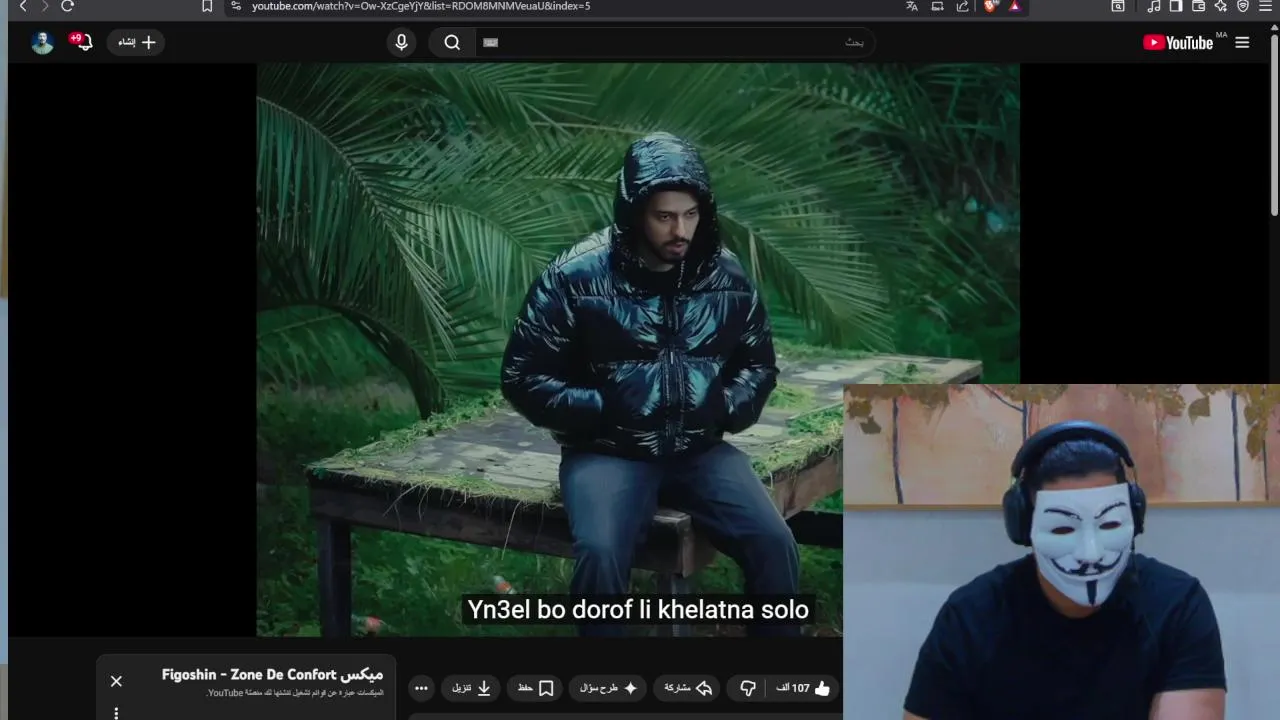Start voice search with microphone
The image size is (1280, 720).
click(401, 42)
